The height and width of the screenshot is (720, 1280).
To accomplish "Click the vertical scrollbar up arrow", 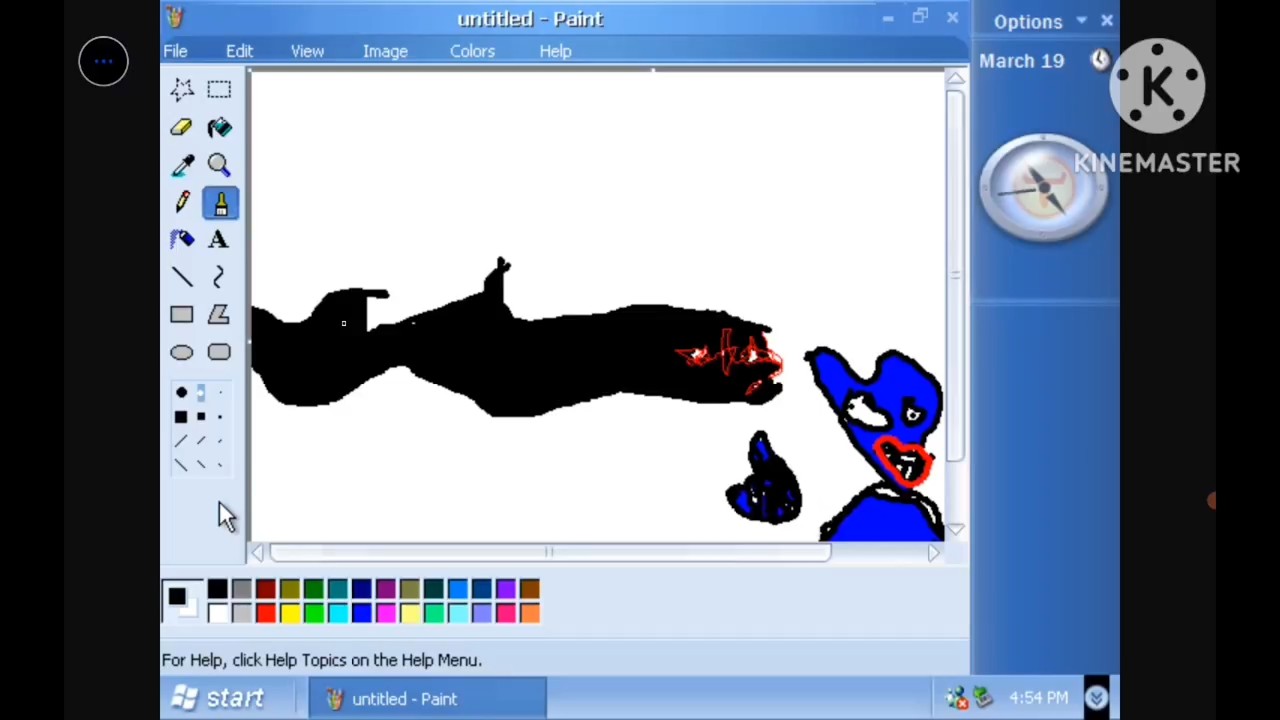I will click(956, 79).
